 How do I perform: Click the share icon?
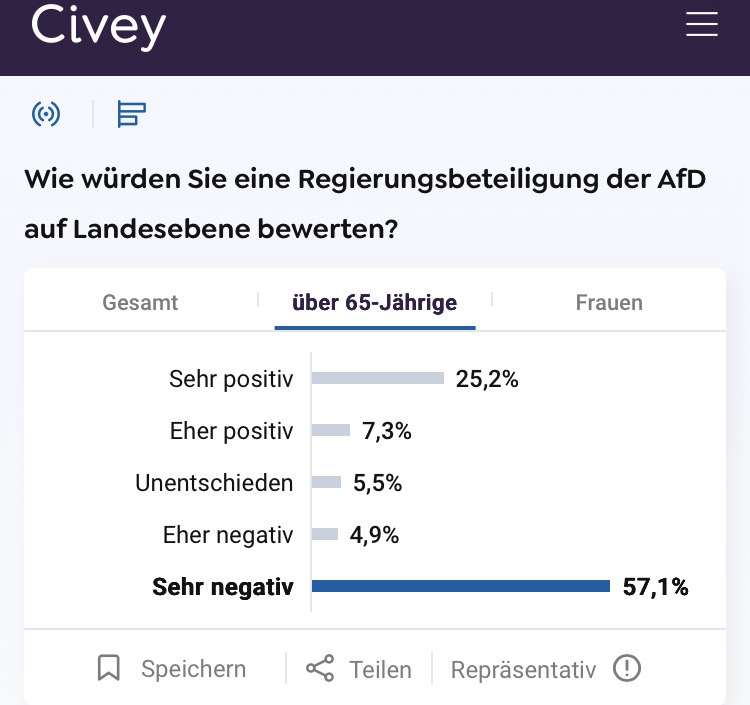(x=320, y=668)
